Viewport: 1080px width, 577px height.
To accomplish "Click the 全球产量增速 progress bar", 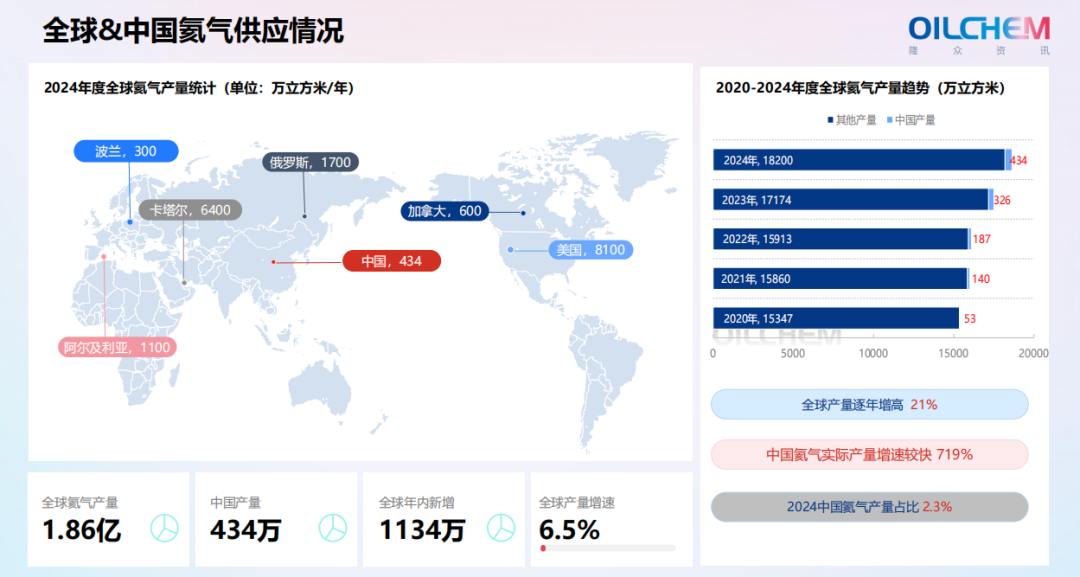I will 608,548.
